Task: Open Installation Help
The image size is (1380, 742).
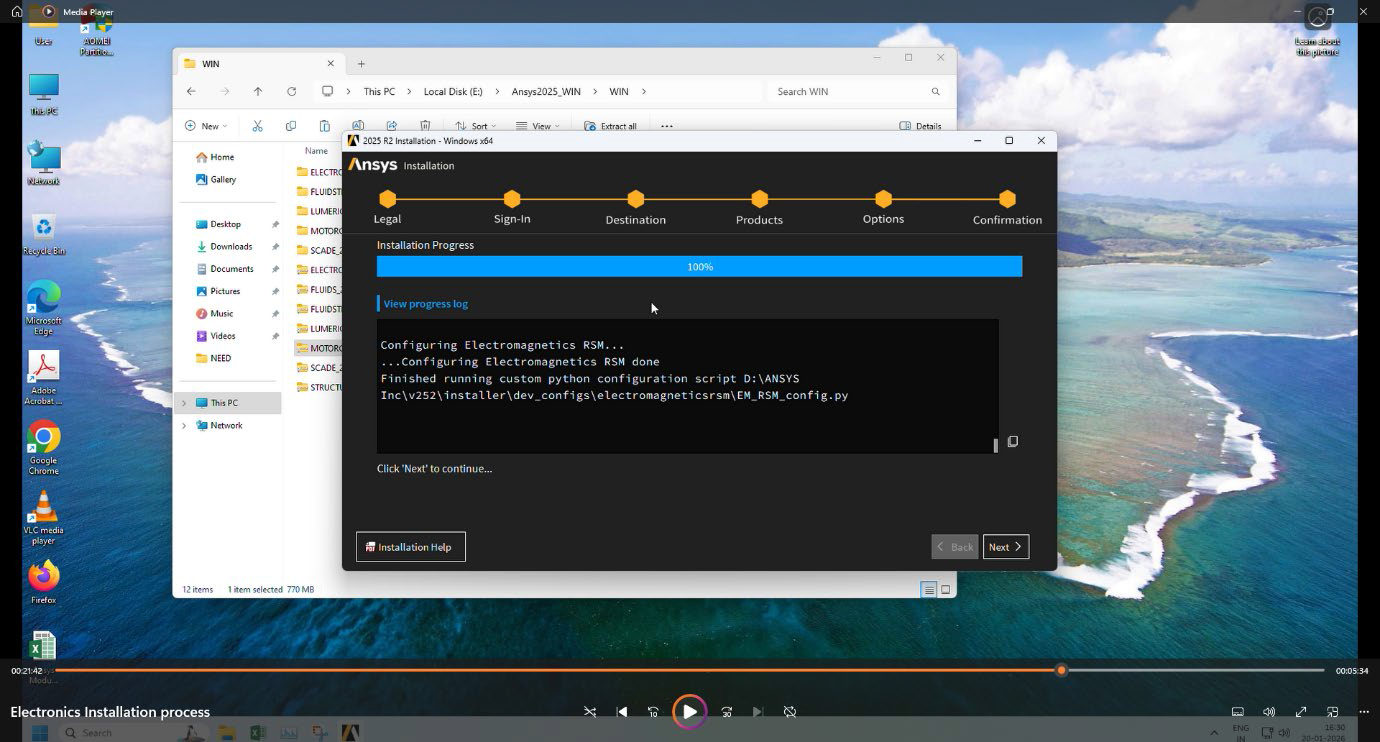Action: [411, 547]
